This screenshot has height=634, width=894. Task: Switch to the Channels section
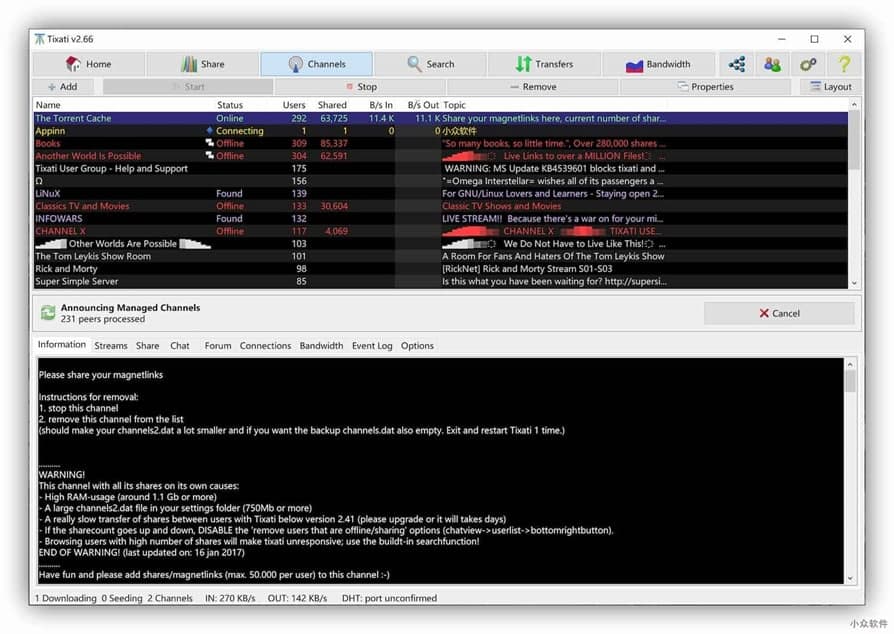316,64
